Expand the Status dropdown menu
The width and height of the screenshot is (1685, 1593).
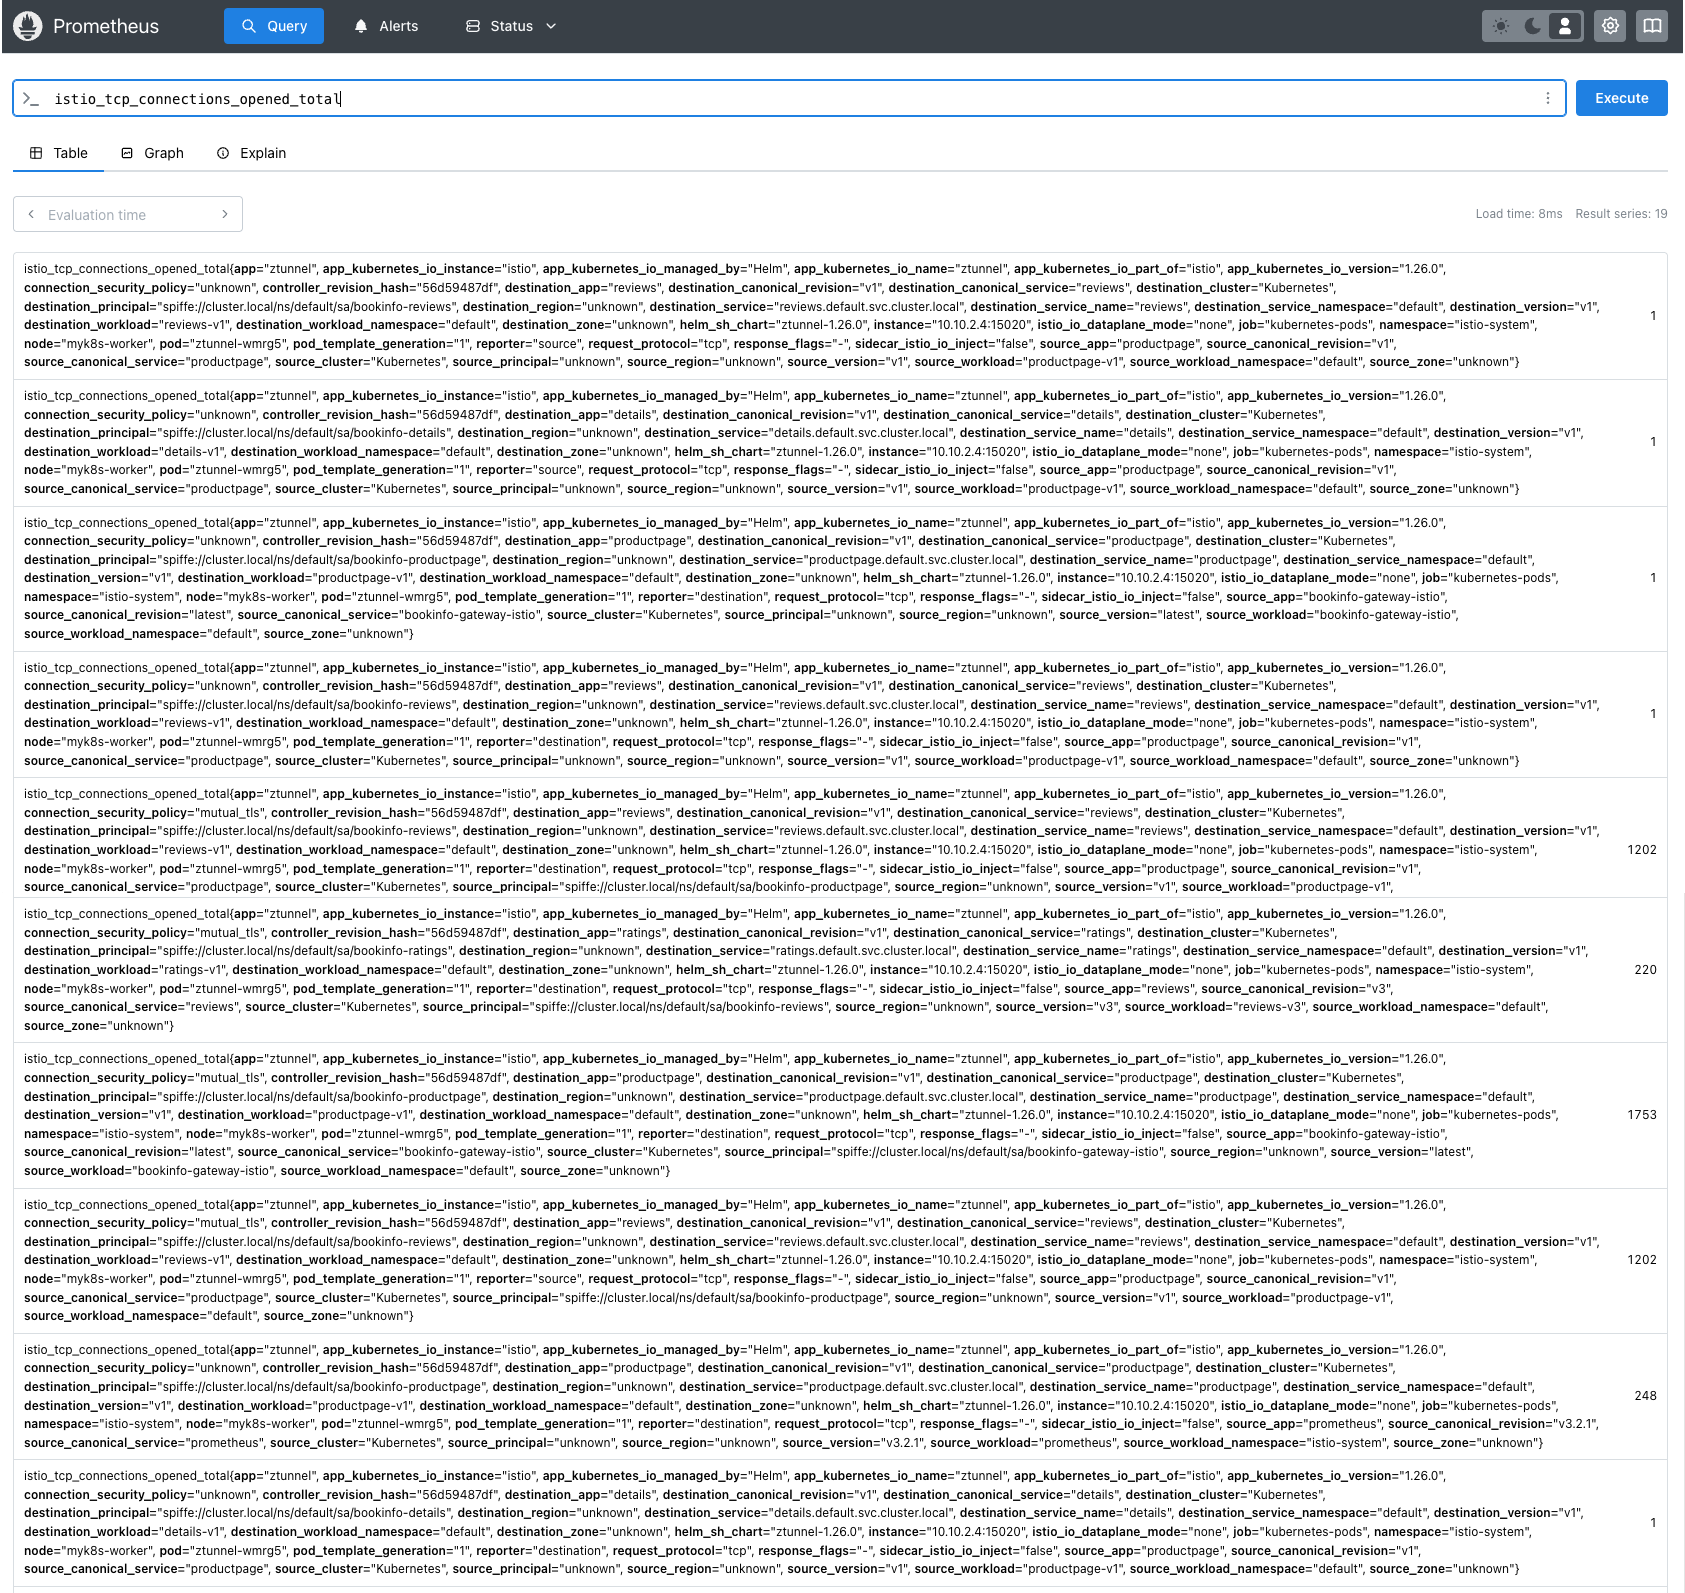click(511, 26)
